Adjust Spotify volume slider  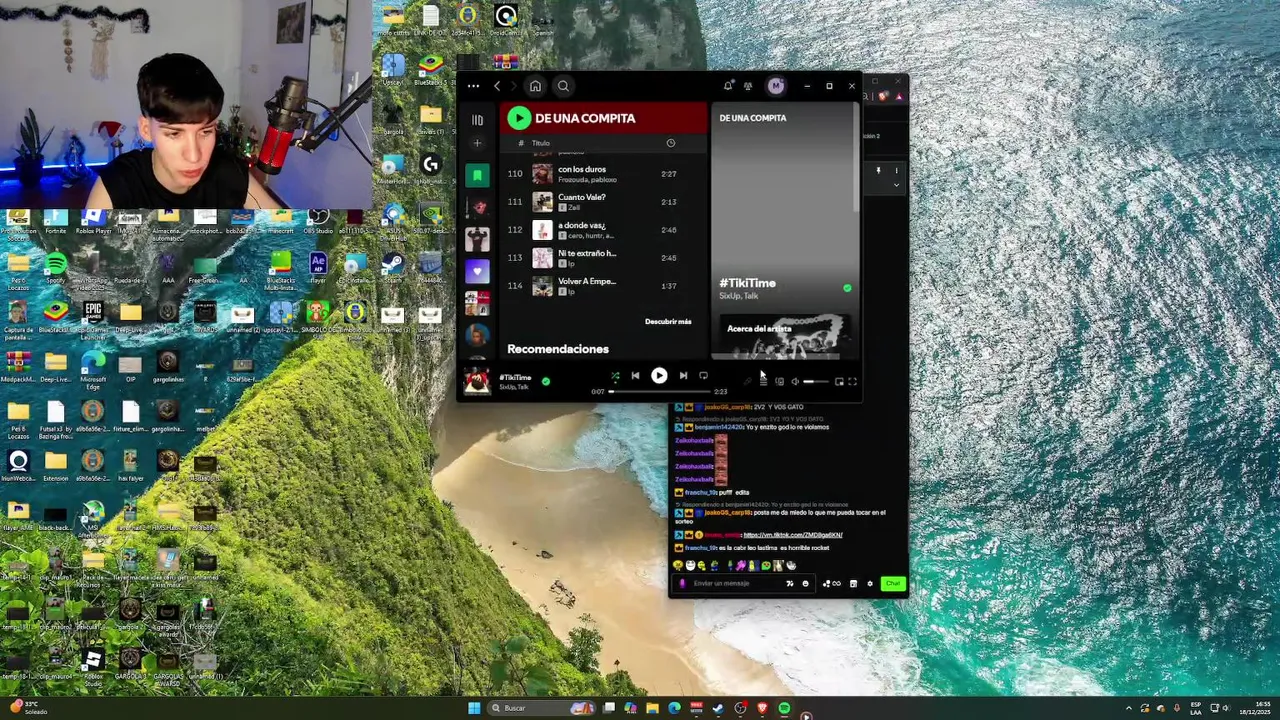(x=816, y=381)
